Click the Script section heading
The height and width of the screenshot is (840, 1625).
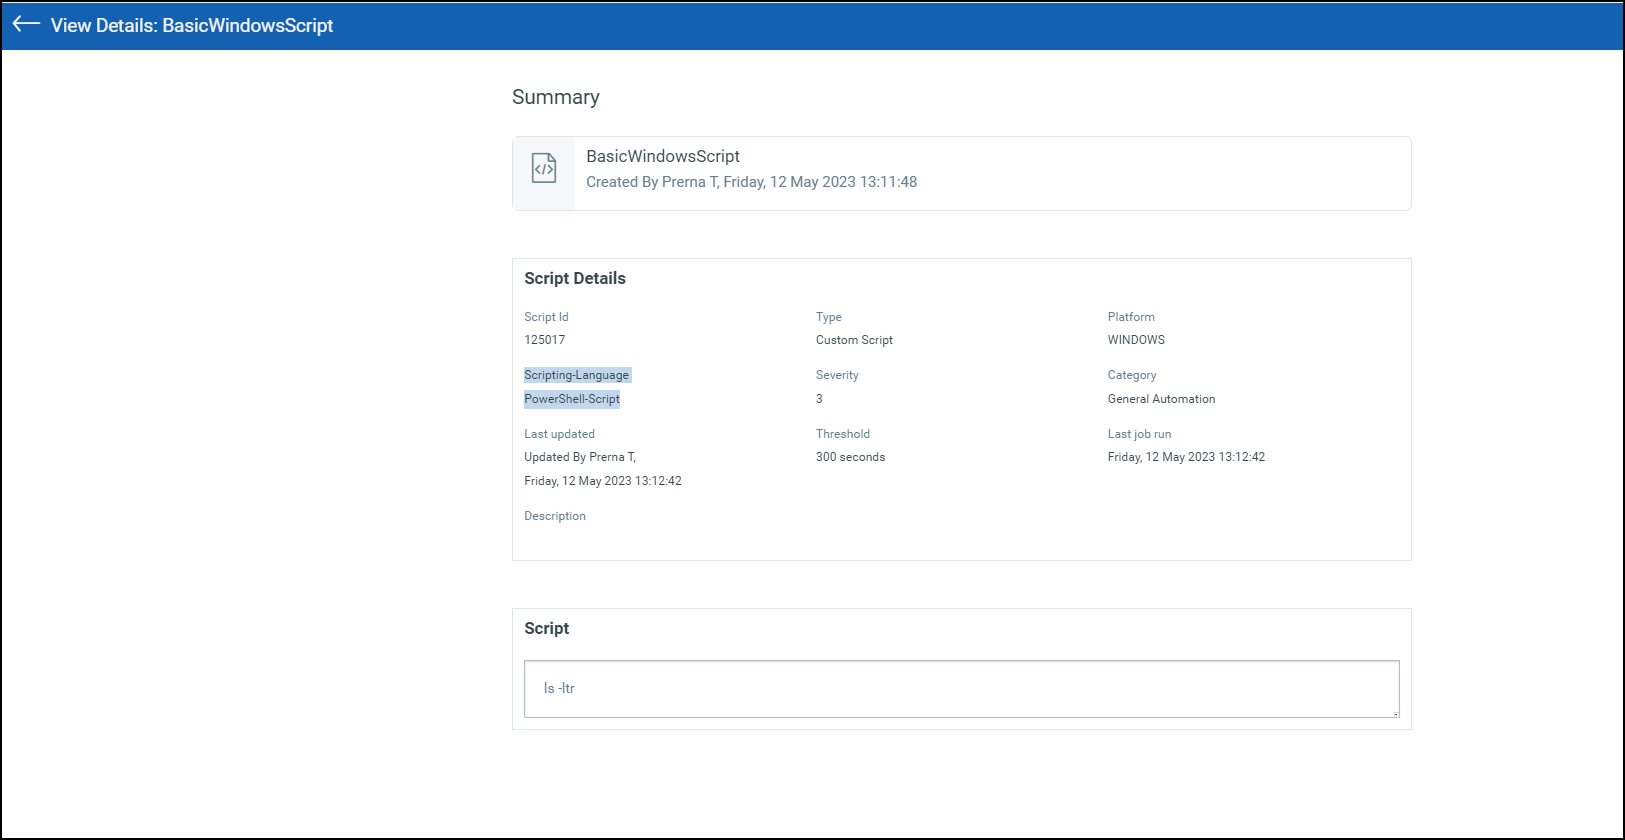click(546, 628)
